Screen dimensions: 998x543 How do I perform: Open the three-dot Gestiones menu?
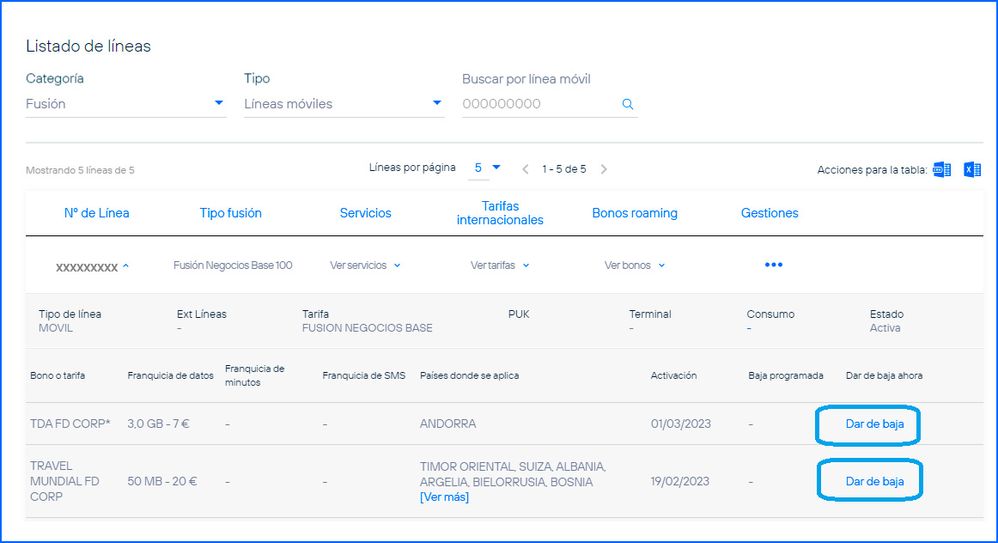[773, 265]
